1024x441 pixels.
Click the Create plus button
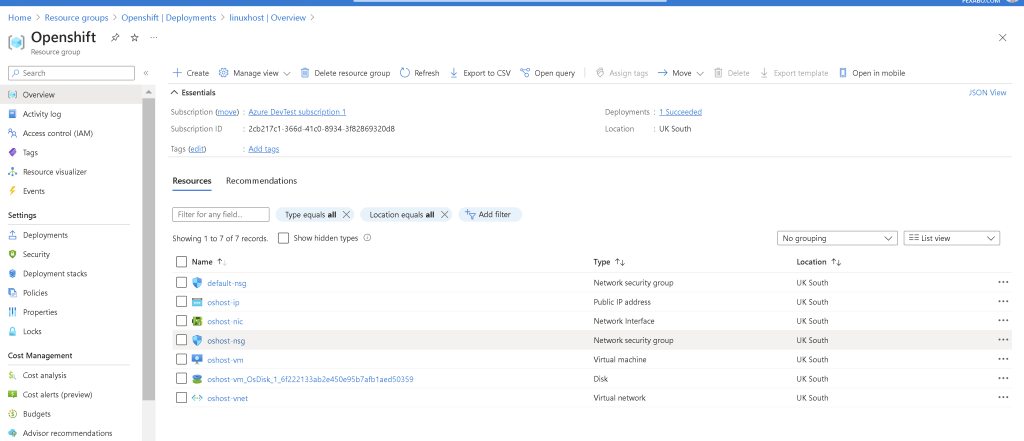pos(191,73)
